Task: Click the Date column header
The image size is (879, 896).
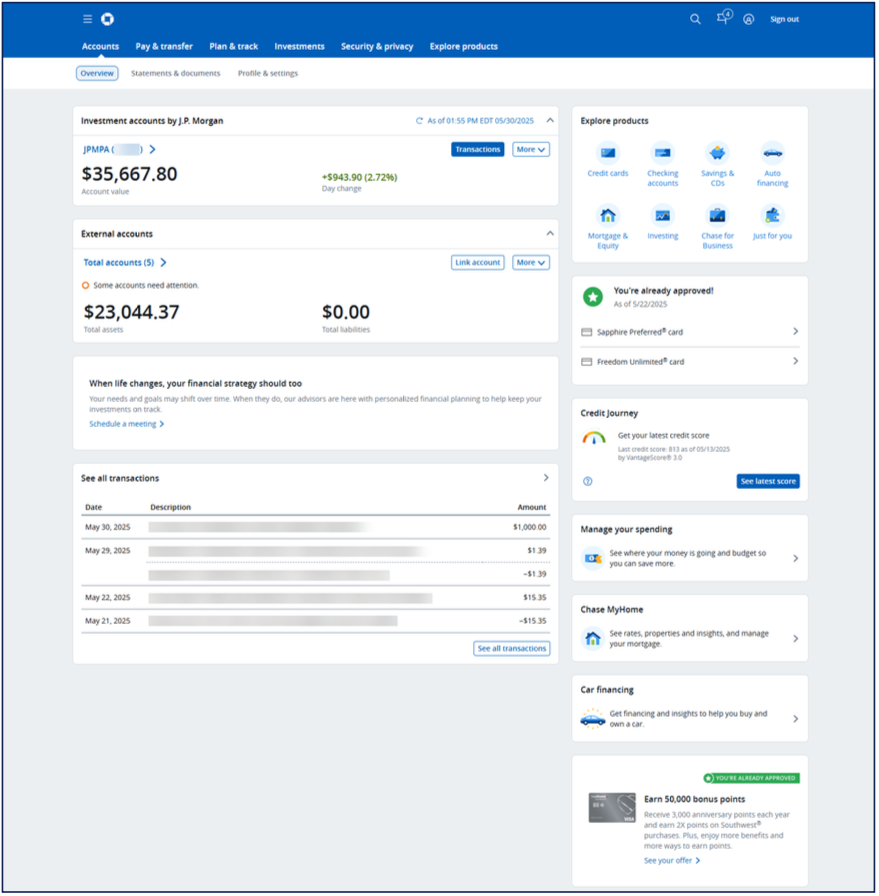Action: pyautogui.click(x=94, y=508)
